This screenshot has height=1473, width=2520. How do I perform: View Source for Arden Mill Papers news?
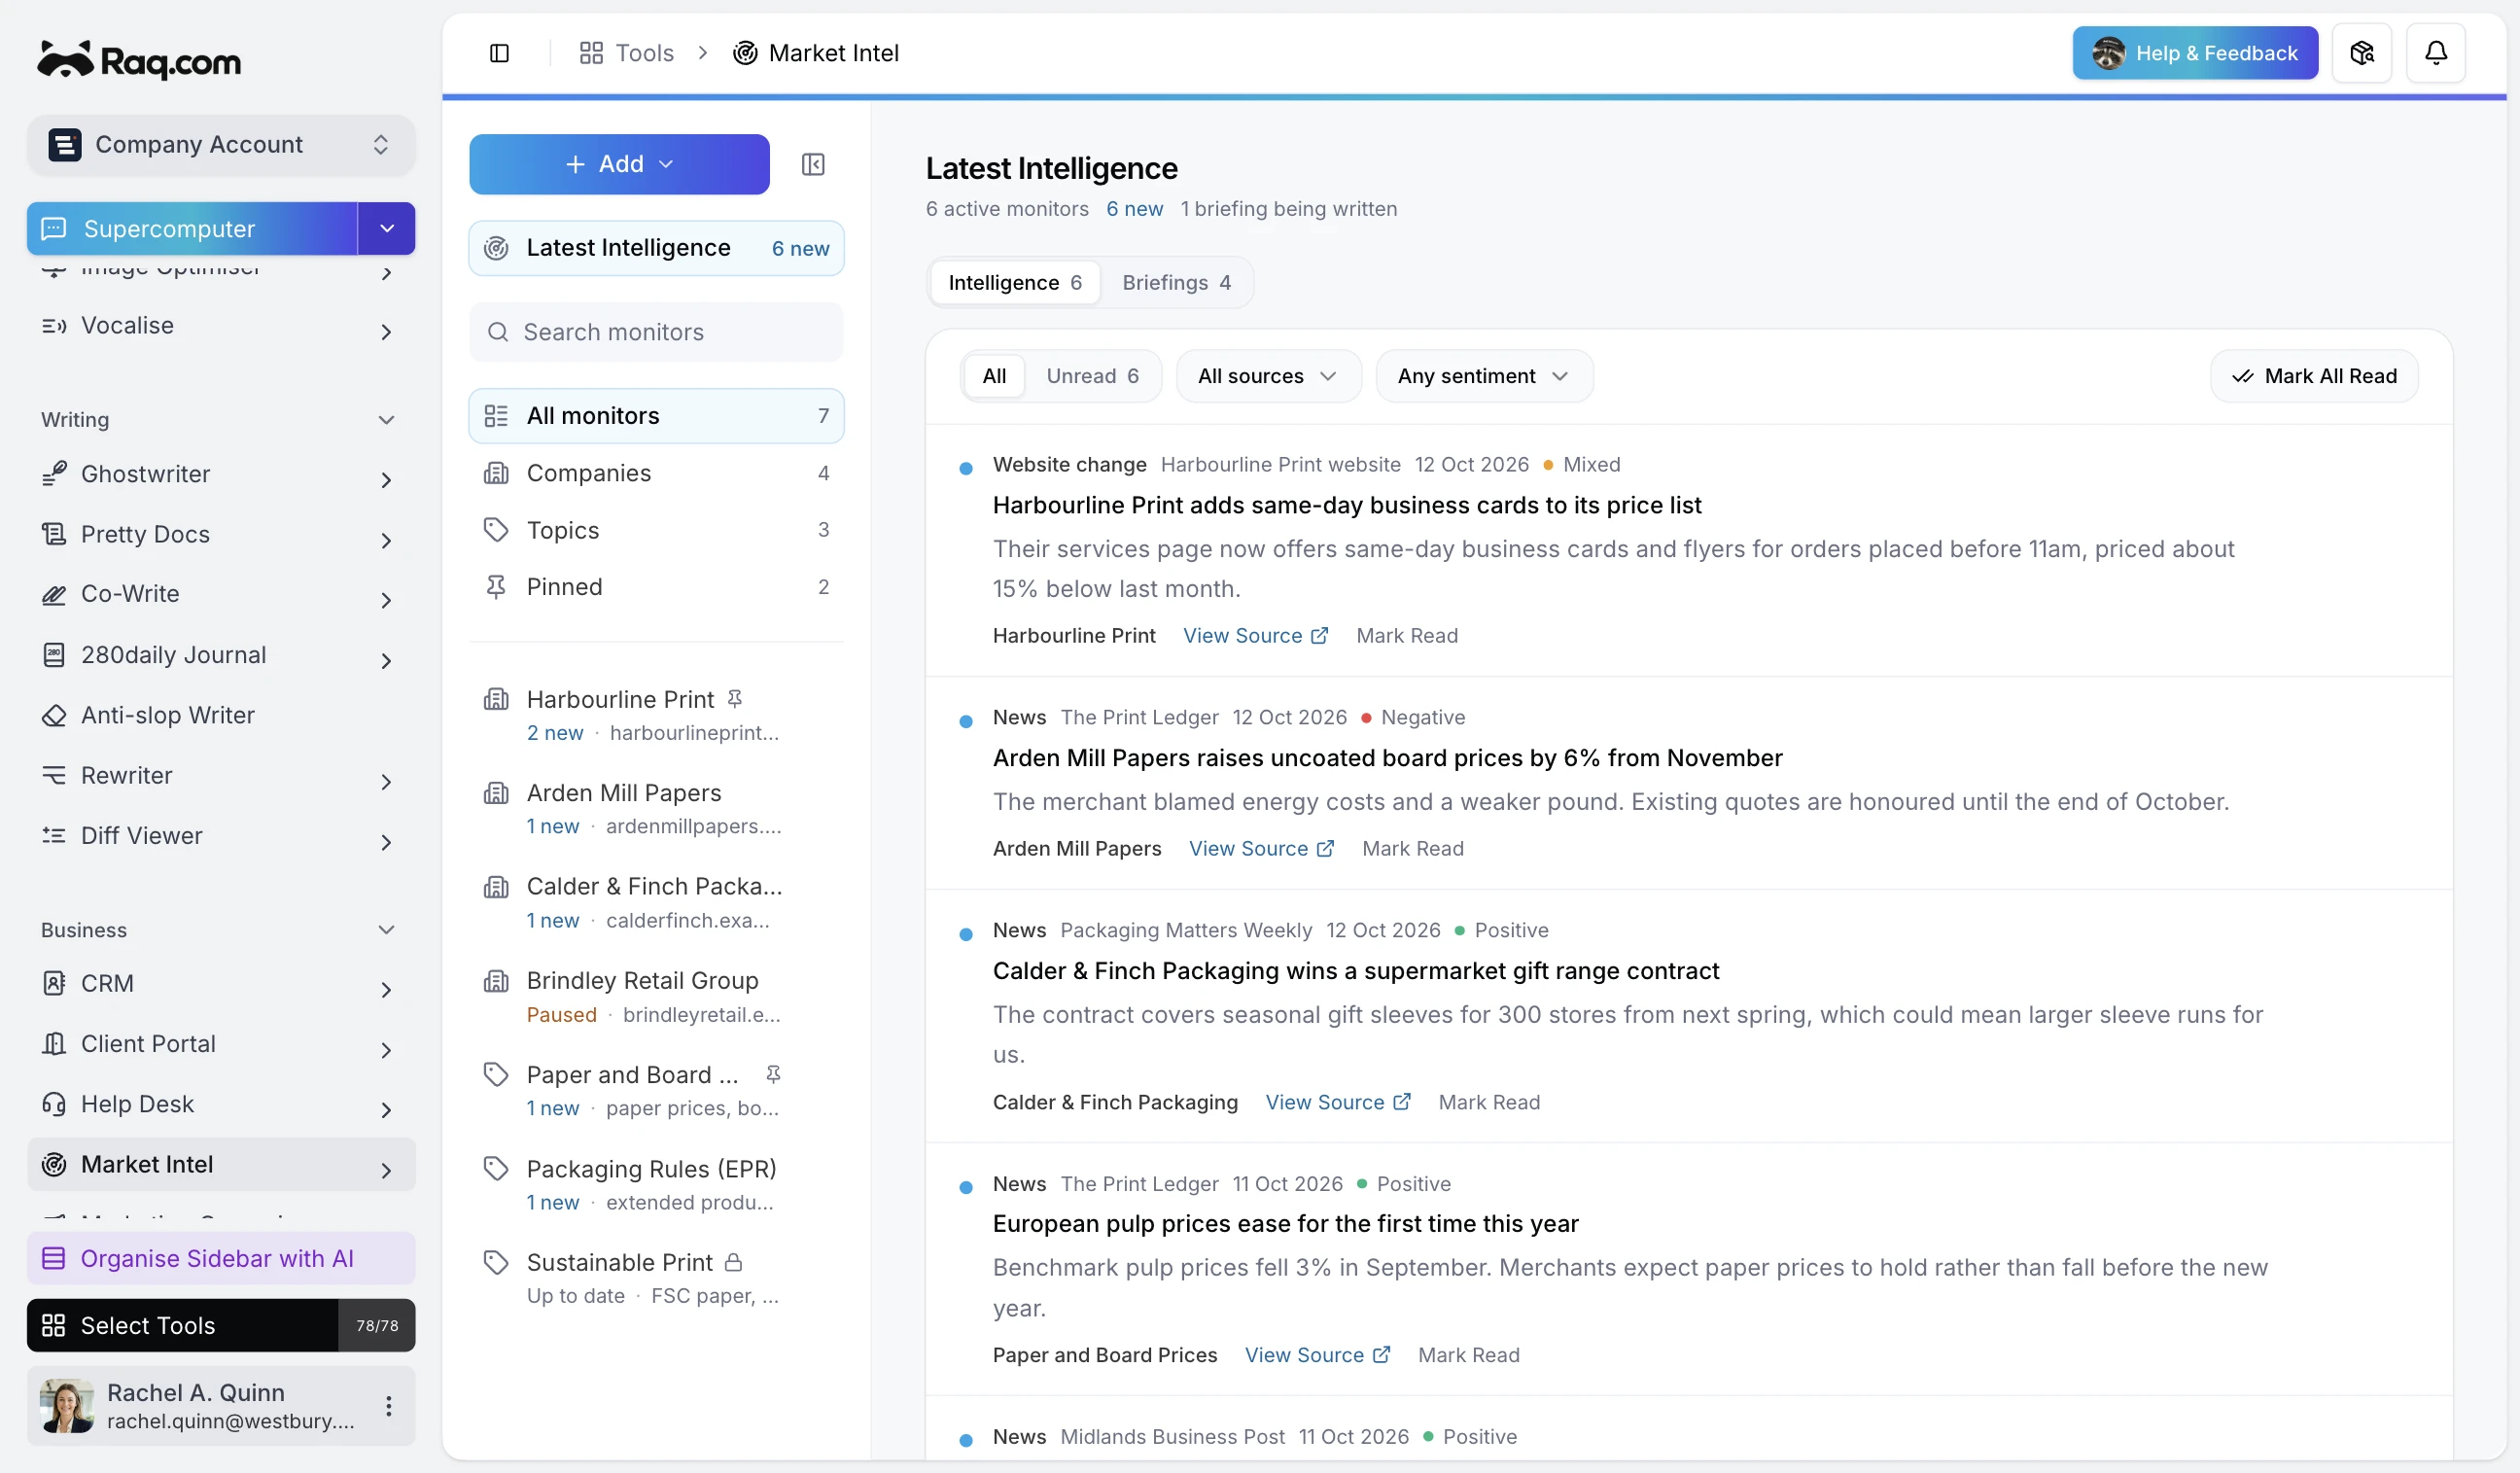pos(1261,849)
